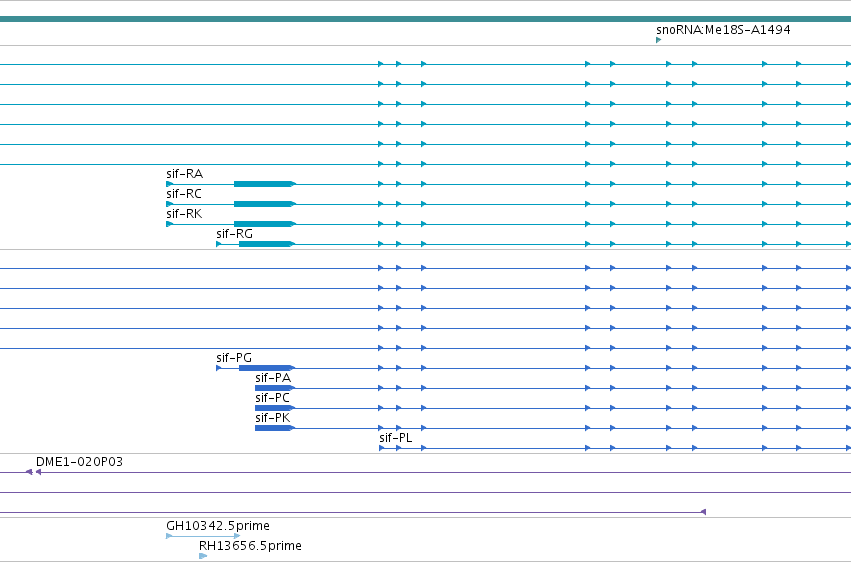This screenshot has width=851, height=562.
Task: Select the sif-RG transcript start arrow
Action: click(219, 244)
